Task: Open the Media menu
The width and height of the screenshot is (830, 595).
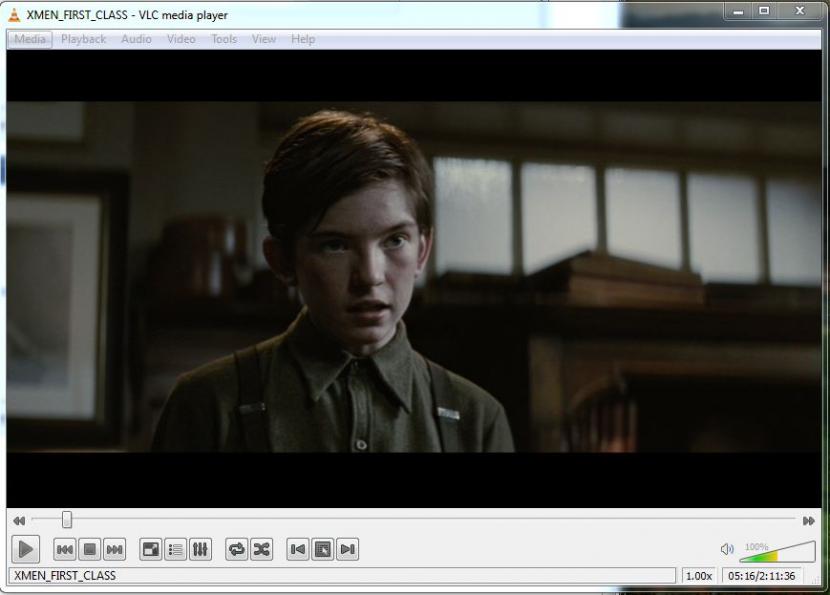Action: [x=30, y=39]
